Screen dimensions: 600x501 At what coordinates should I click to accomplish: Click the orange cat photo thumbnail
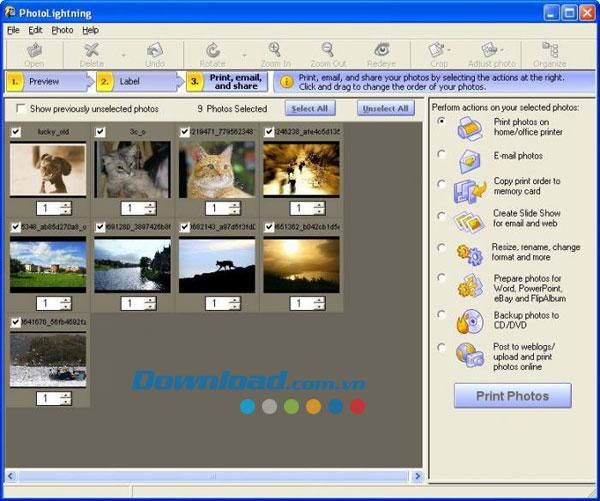216,169
